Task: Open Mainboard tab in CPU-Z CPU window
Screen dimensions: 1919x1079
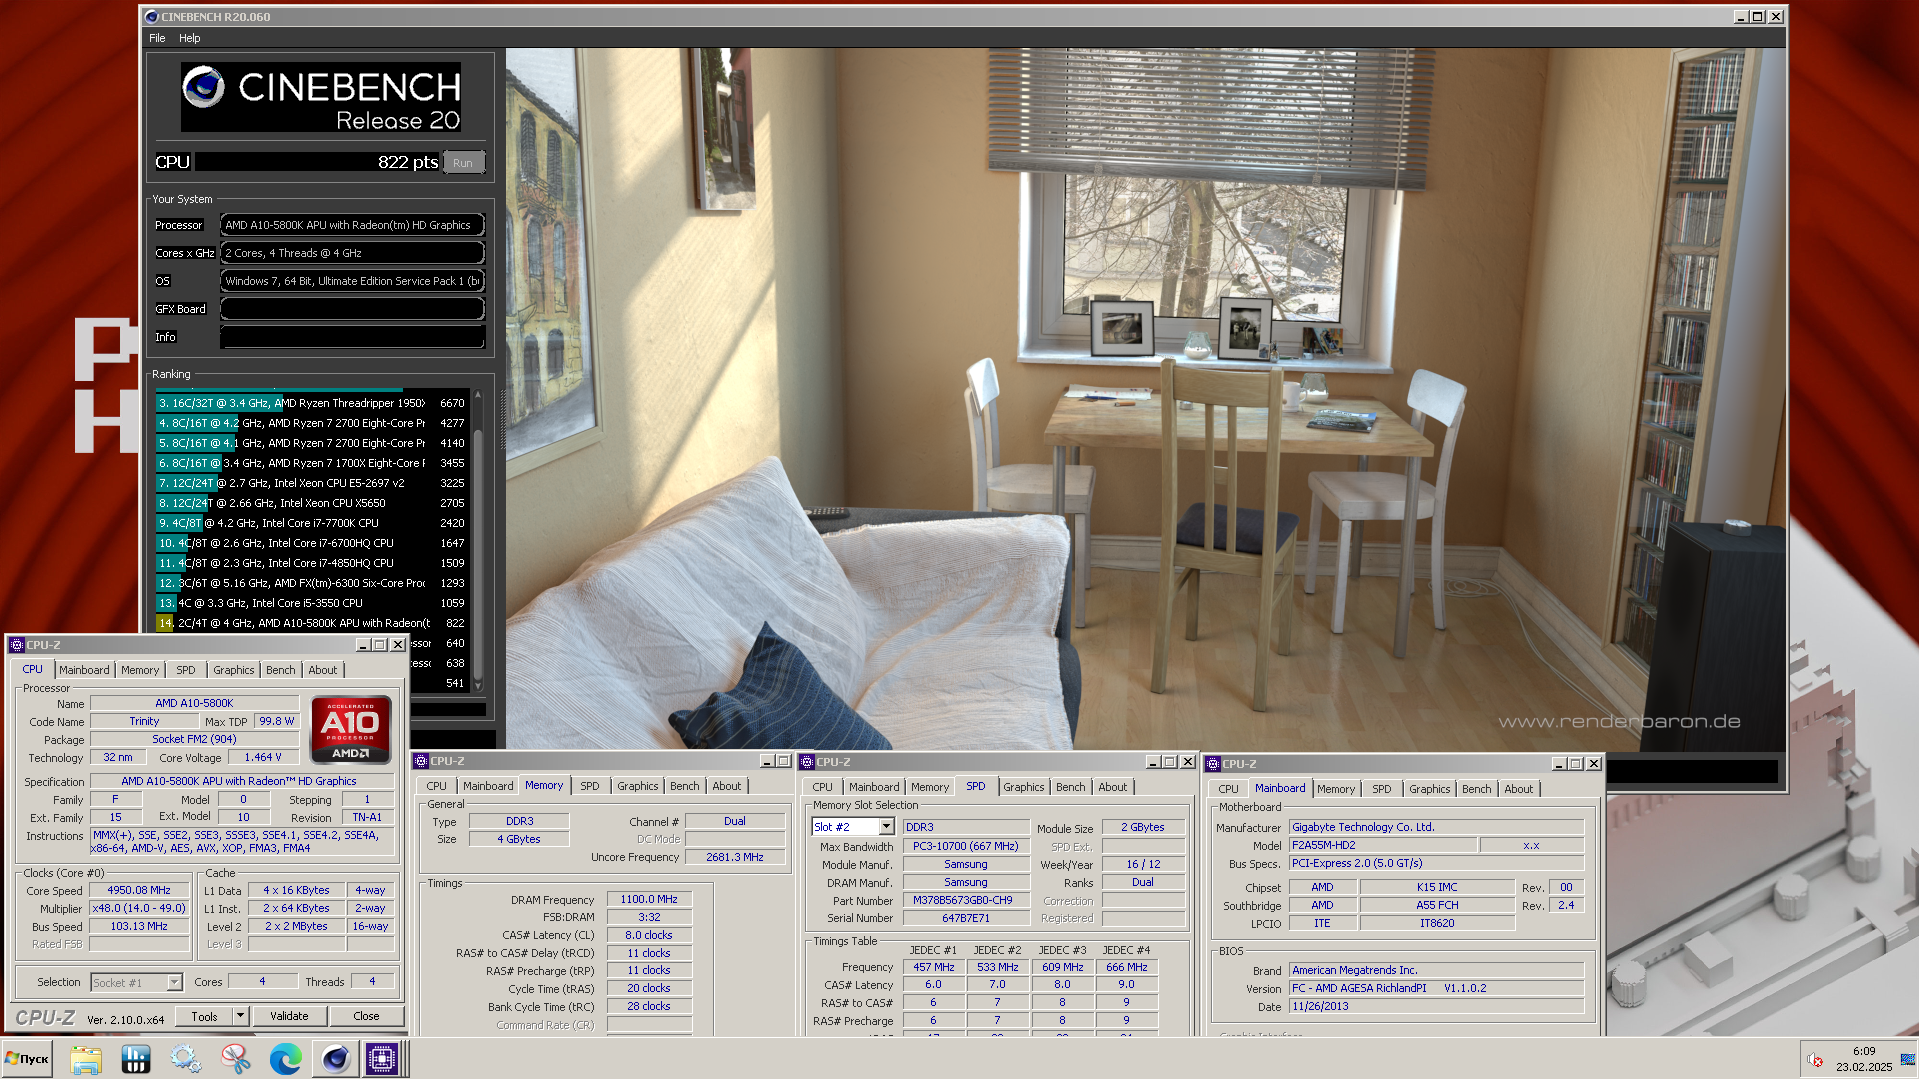Action: (84, 670)
